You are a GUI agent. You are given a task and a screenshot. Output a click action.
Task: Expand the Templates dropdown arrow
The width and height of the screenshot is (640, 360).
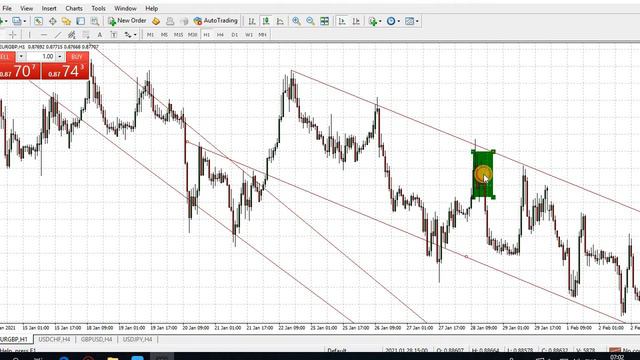pos(417,21)
